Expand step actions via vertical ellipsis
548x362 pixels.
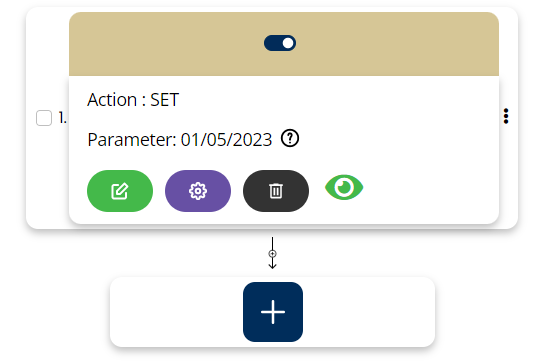click(x=506, y=116)
